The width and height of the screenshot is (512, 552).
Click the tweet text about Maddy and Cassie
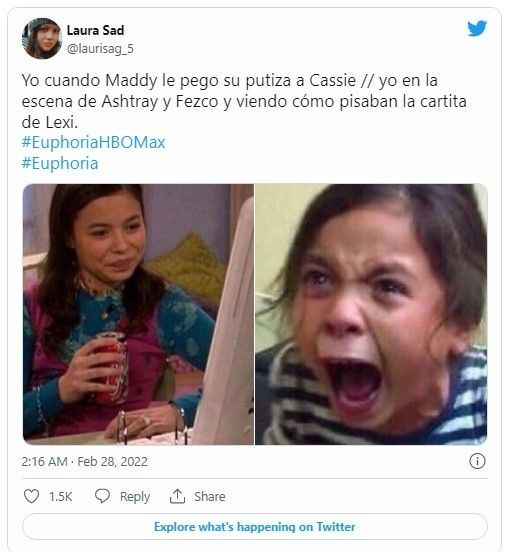pyautogui.click(x=244, y=101)
